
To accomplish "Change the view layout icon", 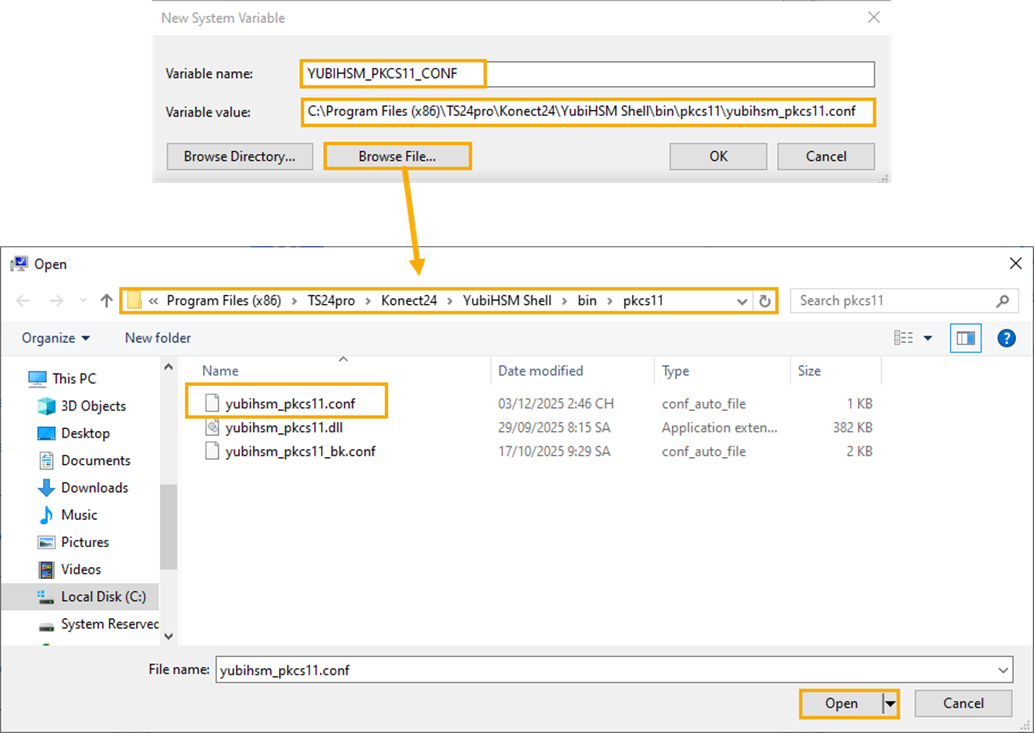I will coord(903,338).
